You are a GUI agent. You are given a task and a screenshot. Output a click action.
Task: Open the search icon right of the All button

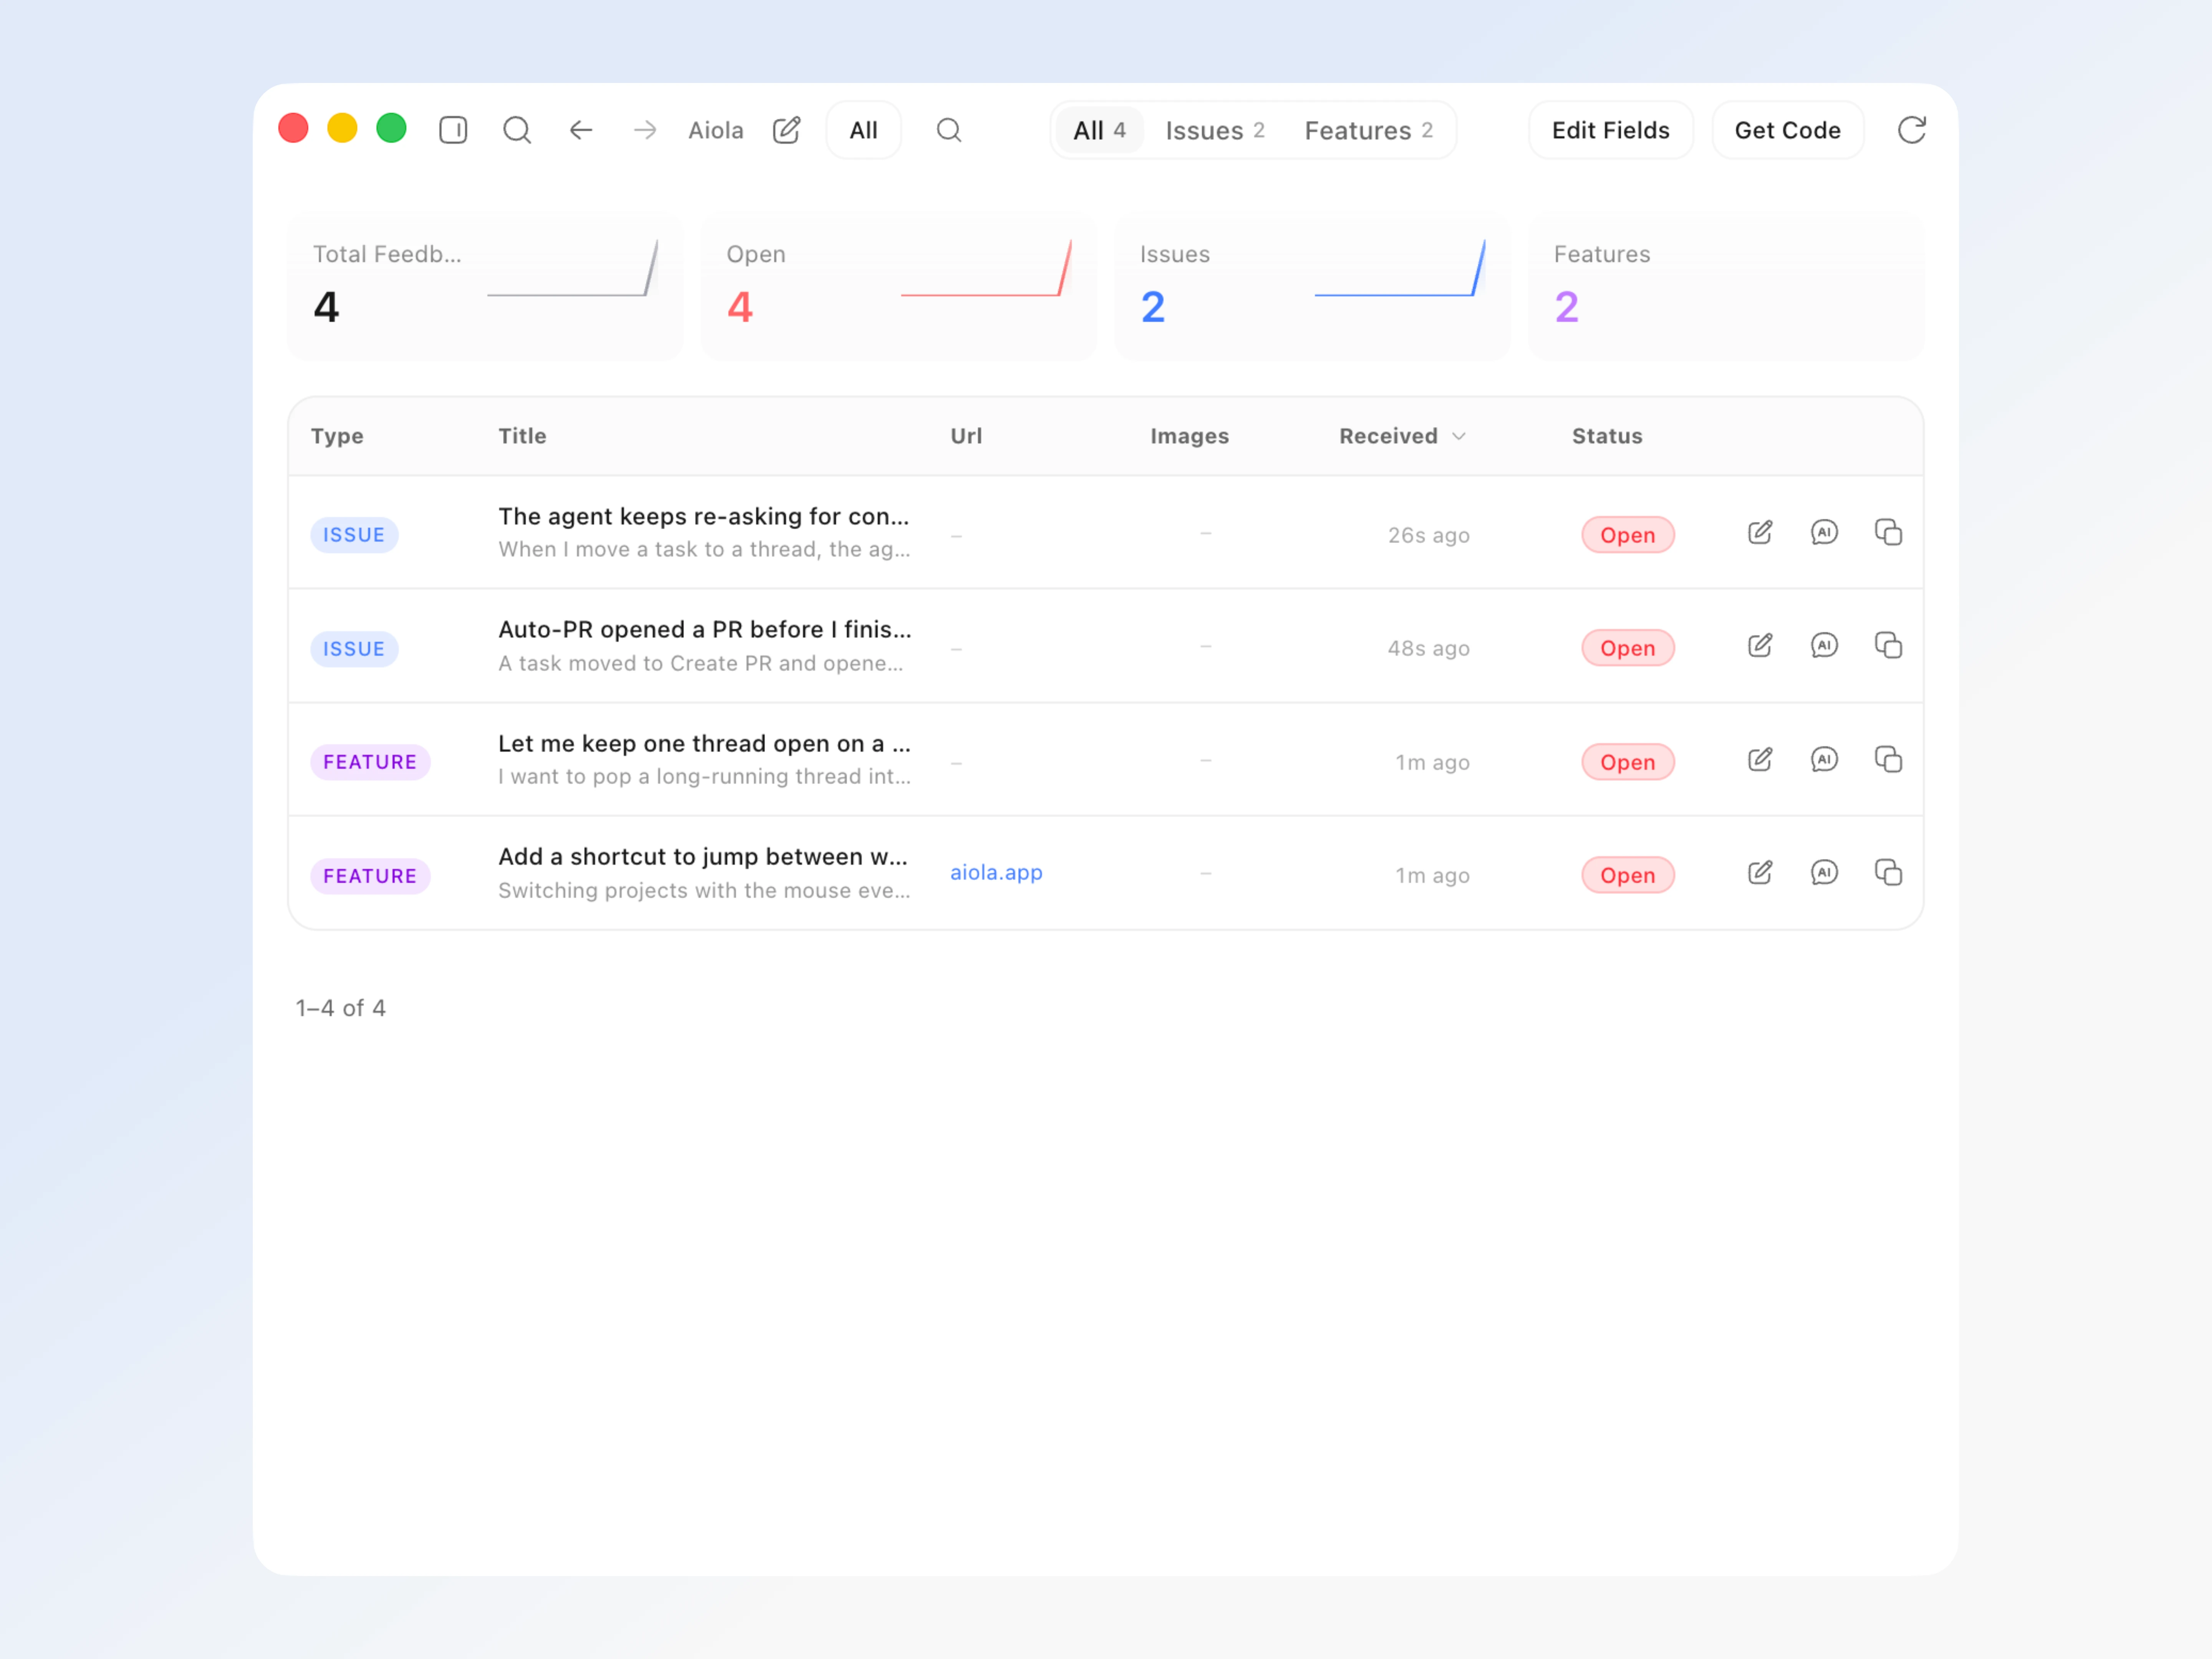[949, 130]
